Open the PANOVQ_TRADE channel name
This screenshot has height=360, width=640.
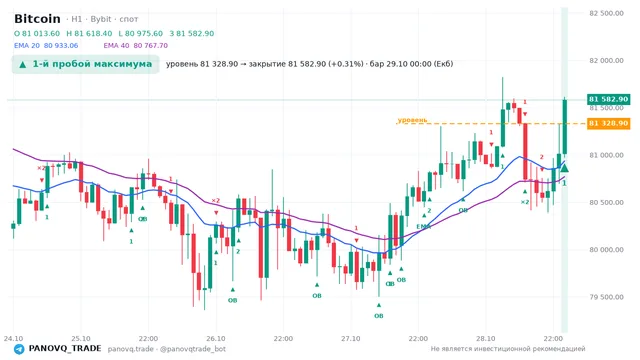point(65,349)
